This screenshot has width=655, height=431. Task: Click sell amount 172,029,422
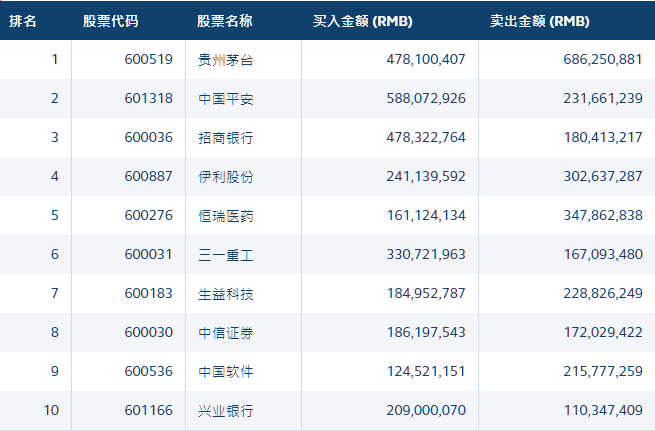pyautogui.click(x=603, y=332)
